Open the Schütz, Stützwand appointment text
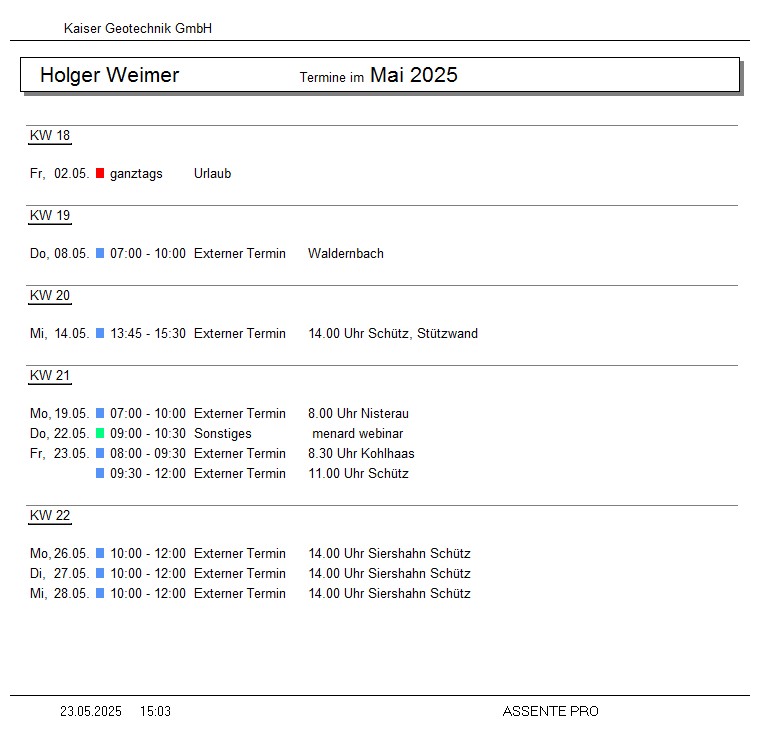 pyautogui.click(x=392, y=333)
